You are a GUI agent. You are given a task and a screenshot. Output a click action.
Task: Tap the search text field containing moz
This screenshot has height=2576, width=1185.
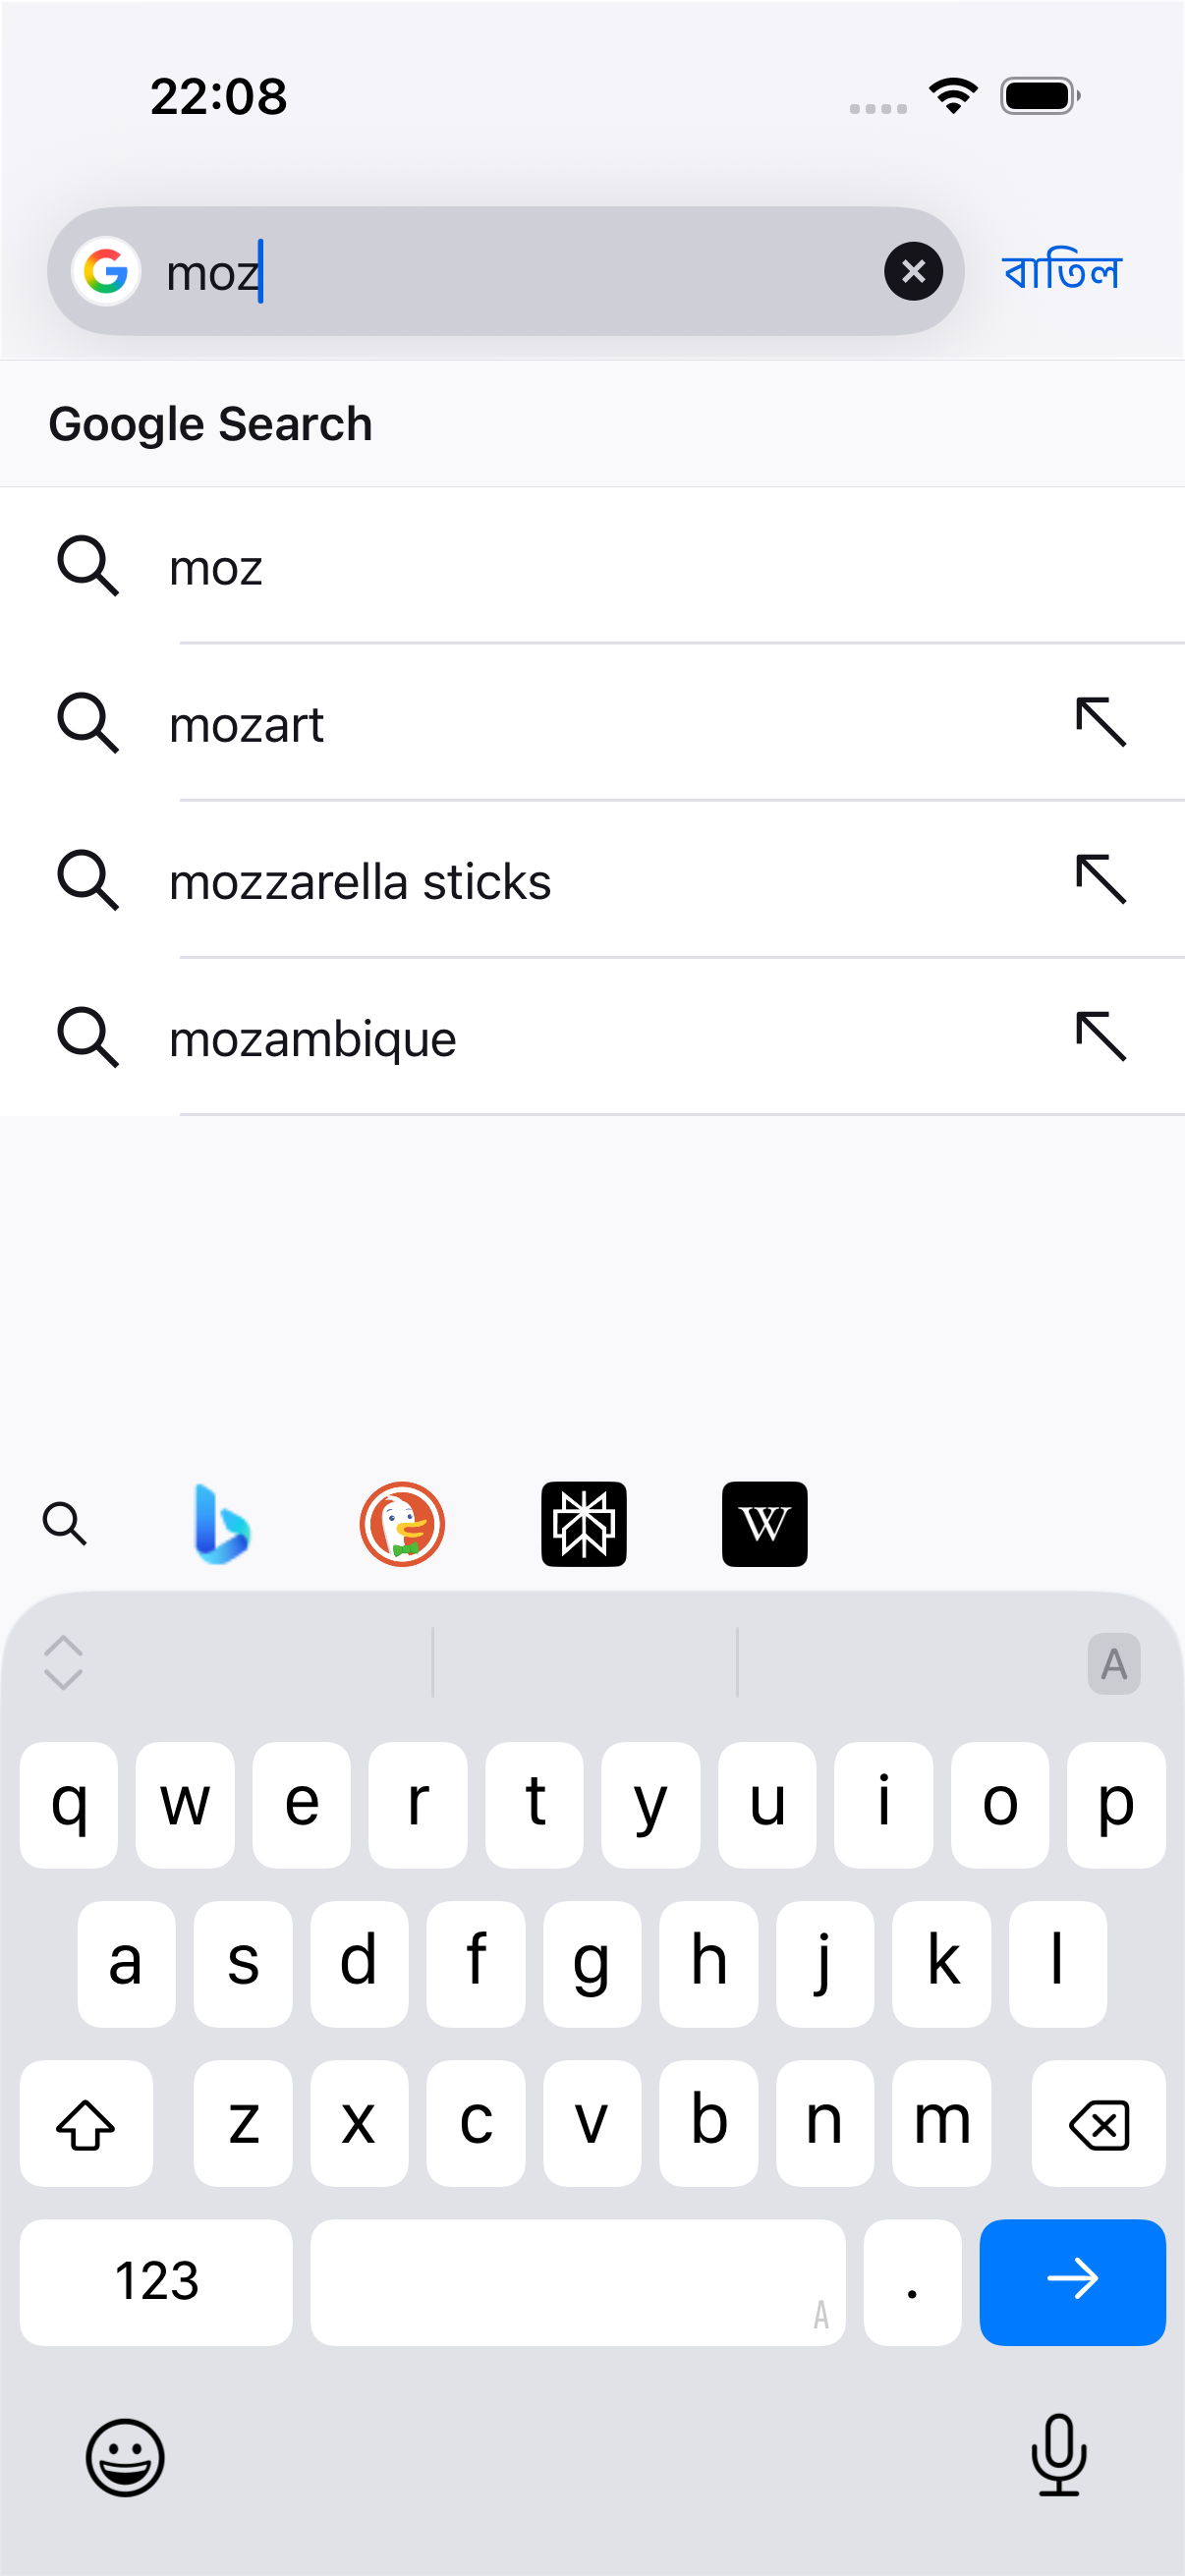pos(505,271)
